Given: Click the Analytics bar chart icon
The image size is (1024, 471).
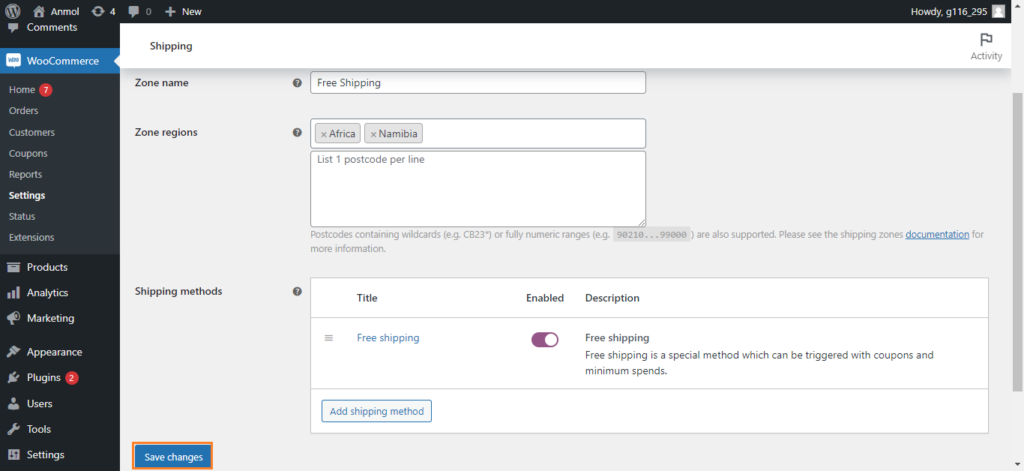Looking at the screenshot, I should point(13,293).
